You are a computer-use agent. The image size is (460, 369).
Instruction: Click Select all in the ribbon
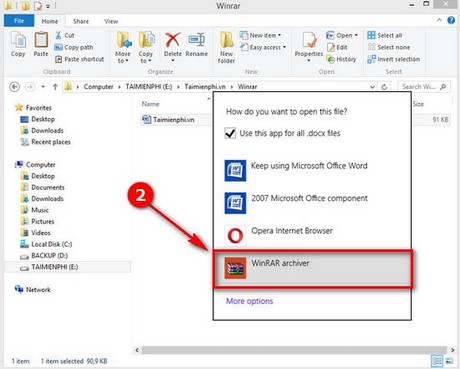385,35
